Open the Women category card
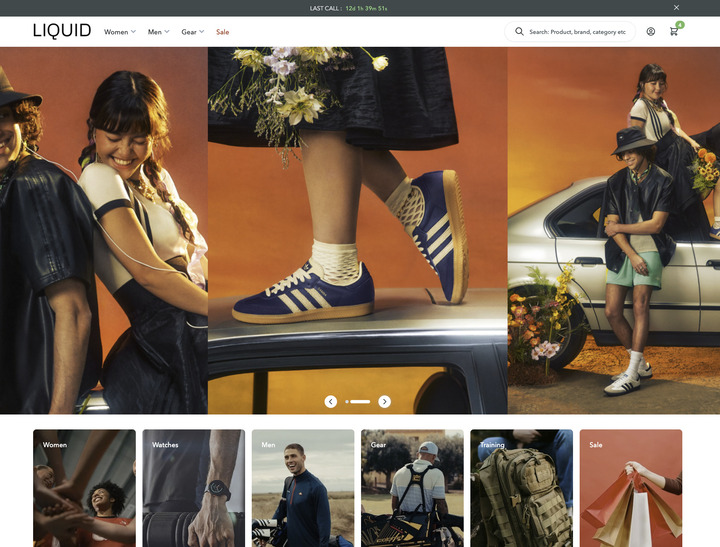This screenshot has width=720, height=547. 84,488
